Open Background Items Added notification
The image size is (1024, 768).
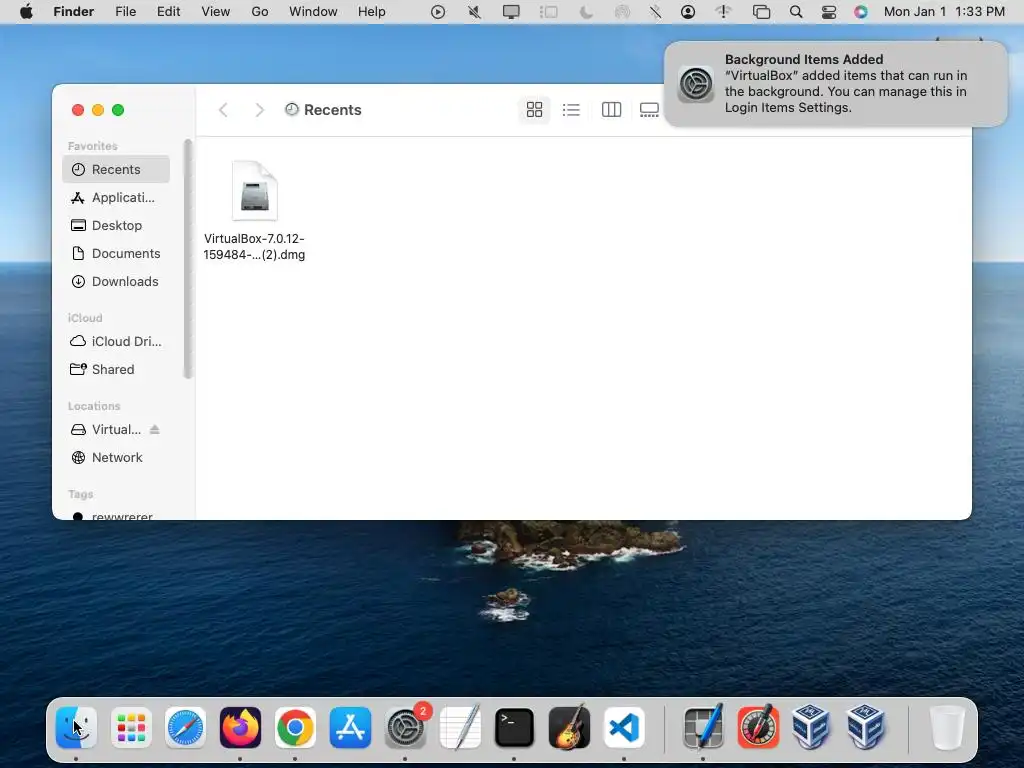(x=835, y=84)
